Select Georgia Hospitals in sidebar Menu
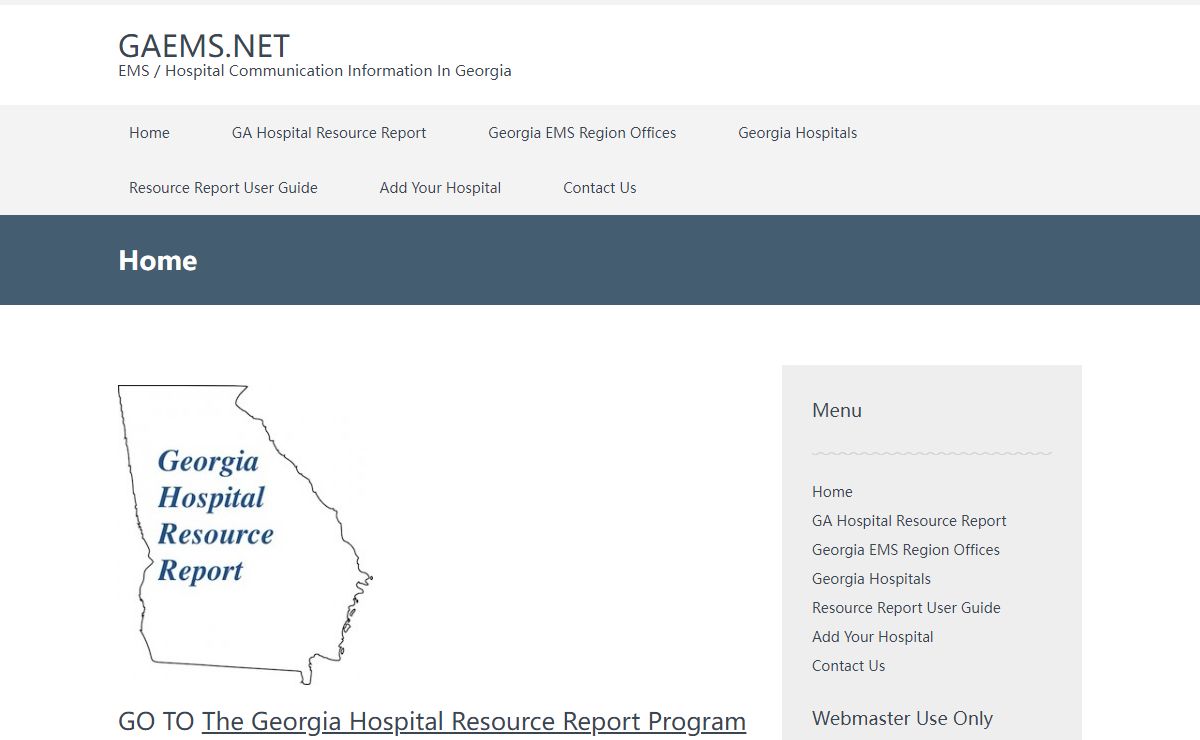1200x740 pixels. [871, 579]
